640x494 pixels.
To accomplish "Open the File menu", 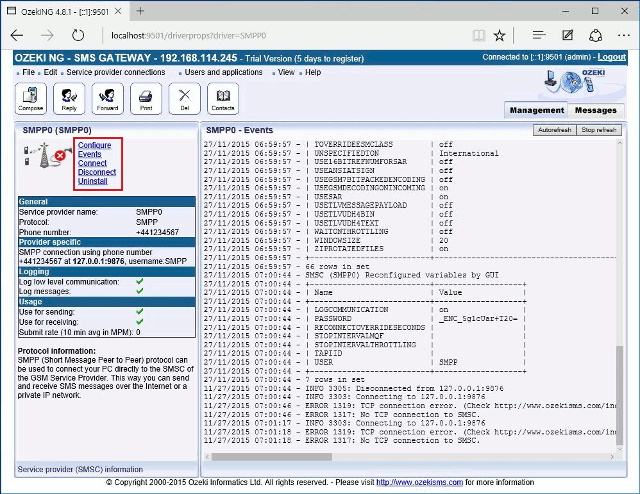I will pyautogui.click(x=28, y=72).
